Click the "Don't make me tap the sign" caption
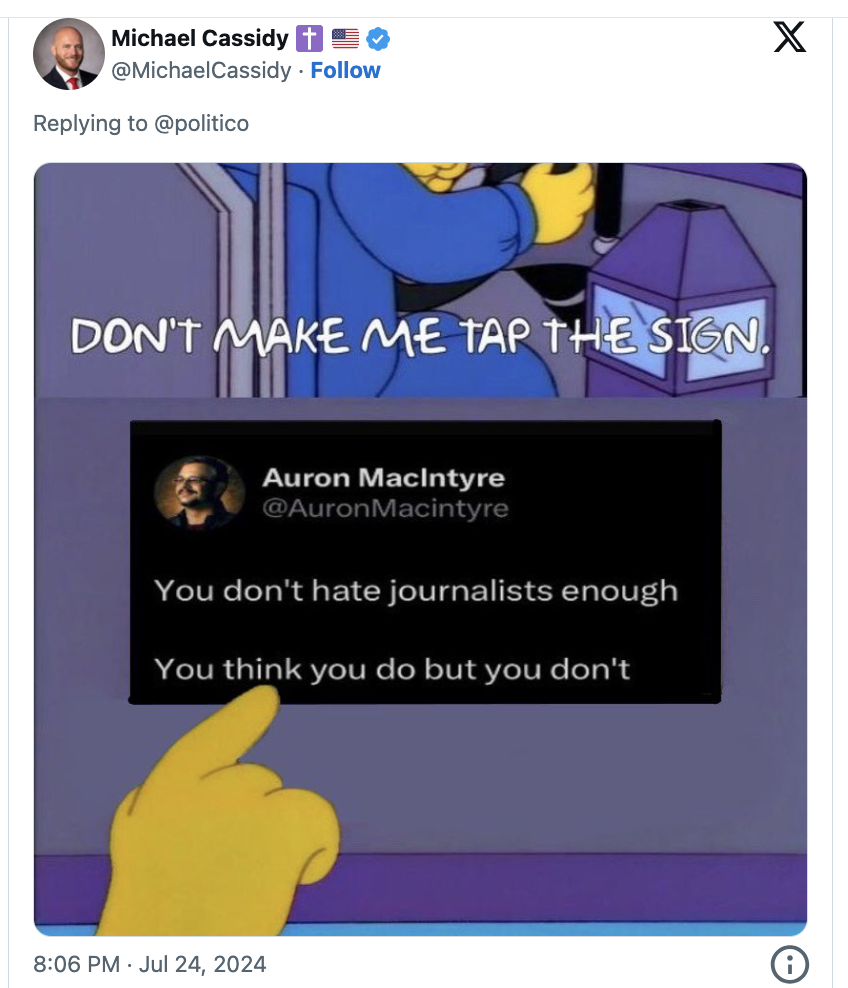 (x=420, y=336)
